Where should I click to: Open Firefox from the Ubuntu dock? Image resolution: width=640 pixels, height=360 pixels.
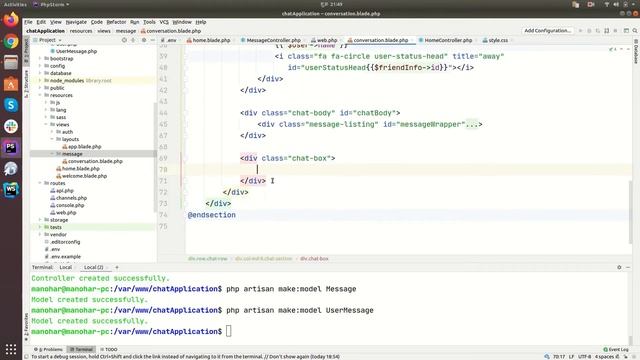click(x=11, y=20)
